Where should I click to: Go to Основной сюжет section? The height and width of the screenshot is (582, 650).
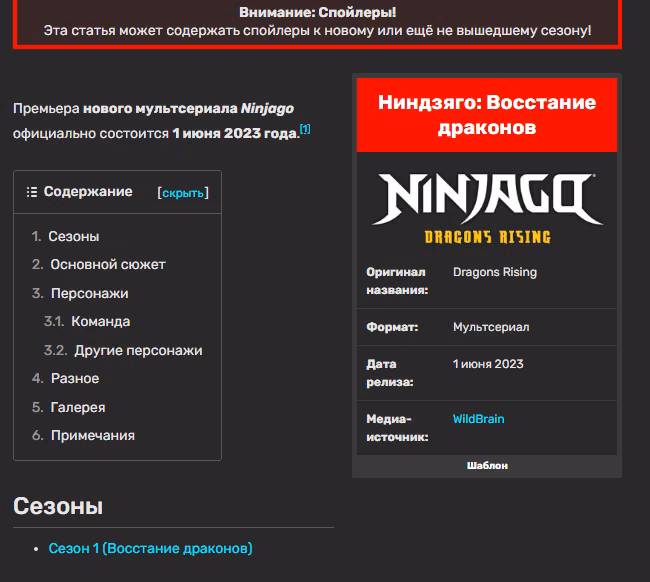coord(108,264)
